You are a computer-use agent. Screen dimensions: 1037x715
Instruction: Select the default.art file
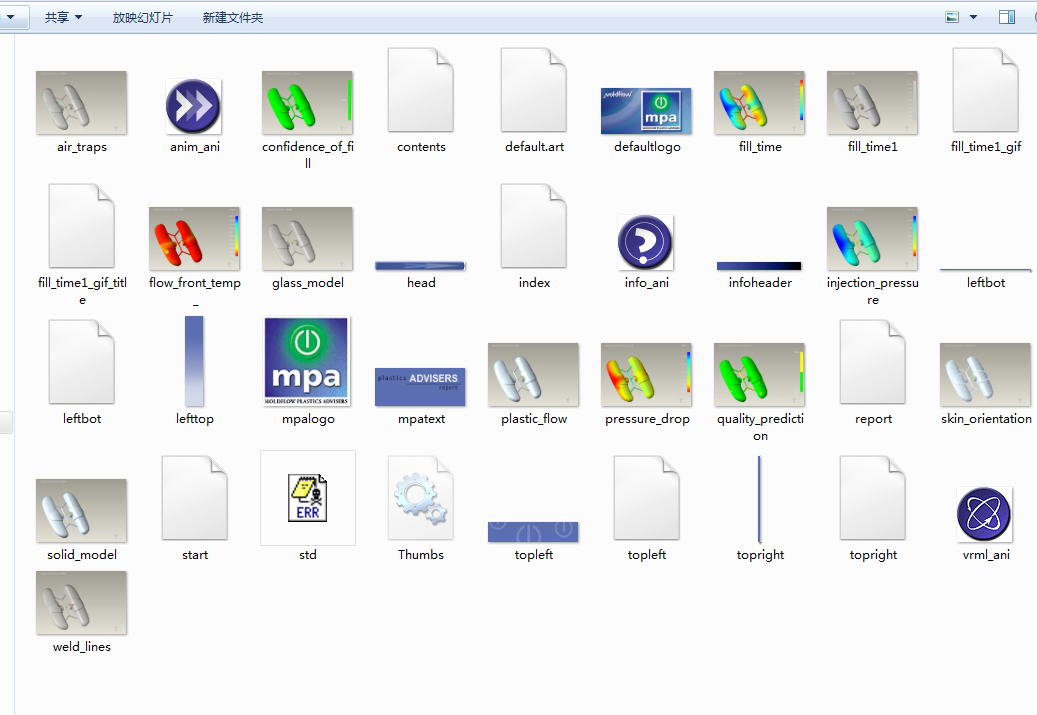(x=534, y=90)
